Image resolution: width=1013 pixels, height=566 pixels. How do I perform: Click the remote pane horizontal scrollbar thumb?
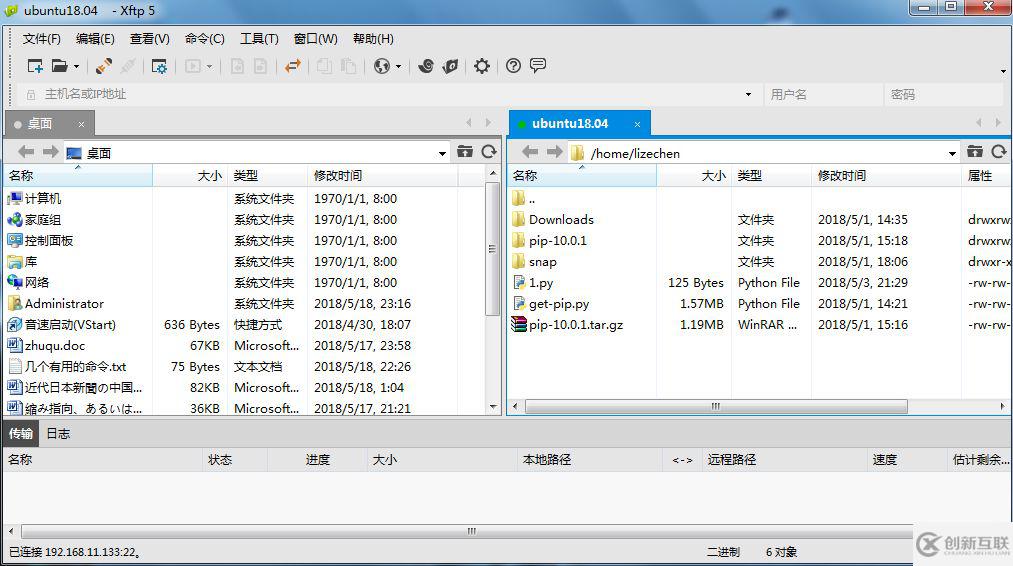pos(716,406)
